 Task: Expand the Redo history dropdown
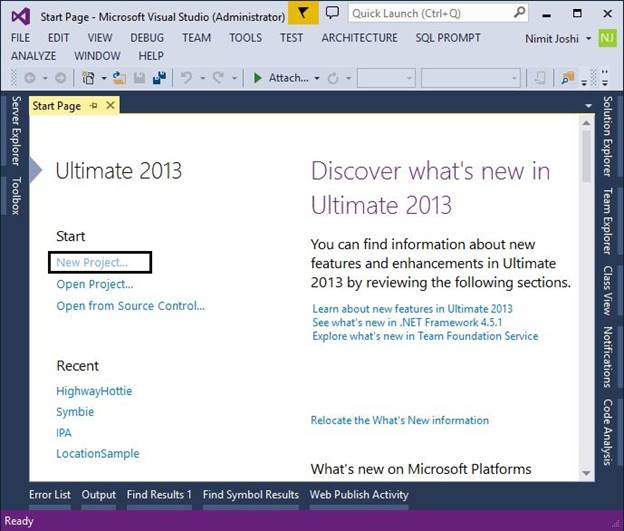pyautogui.click(x=234, y=78)
